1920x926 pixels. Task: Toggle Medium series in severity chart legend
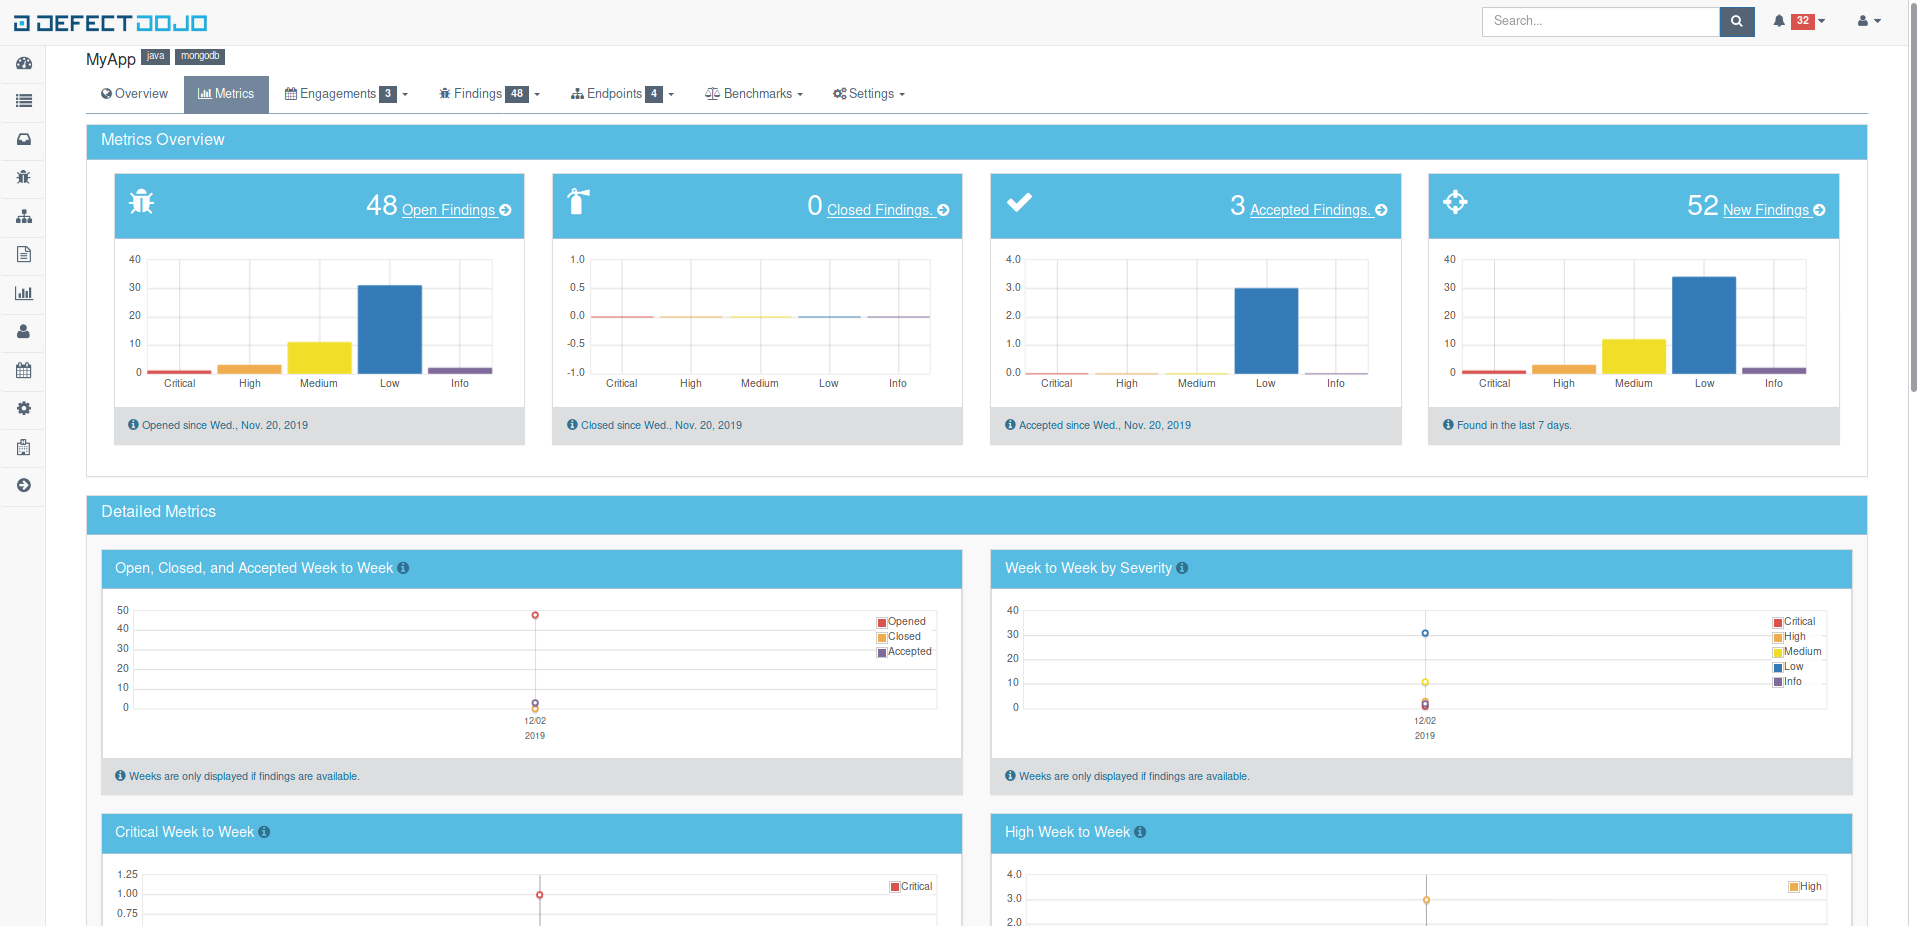(1797, 652)
